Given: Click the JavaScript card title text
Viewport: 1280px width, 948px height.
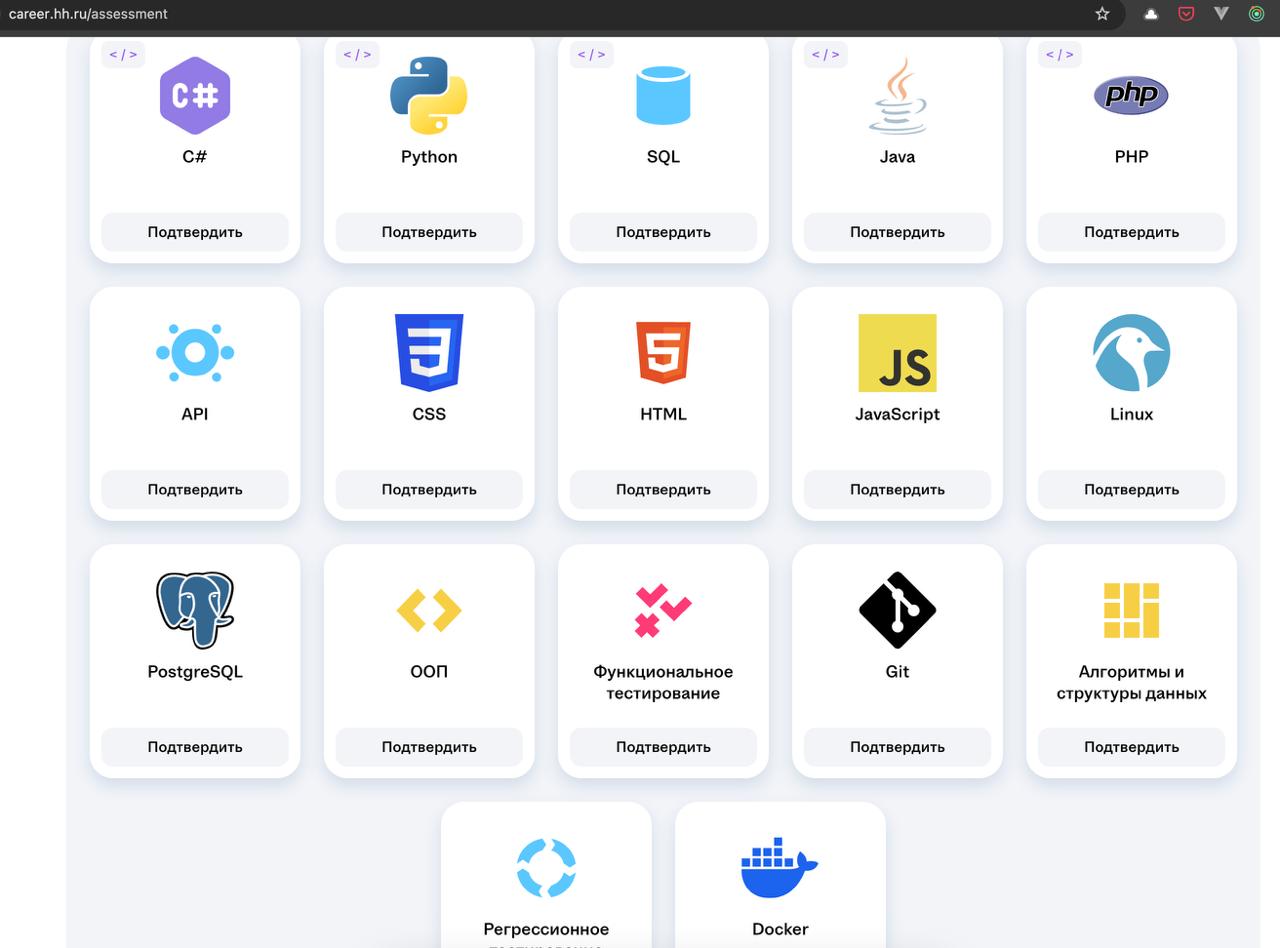Looking at the screenshot, I should (x=897, y=414).
